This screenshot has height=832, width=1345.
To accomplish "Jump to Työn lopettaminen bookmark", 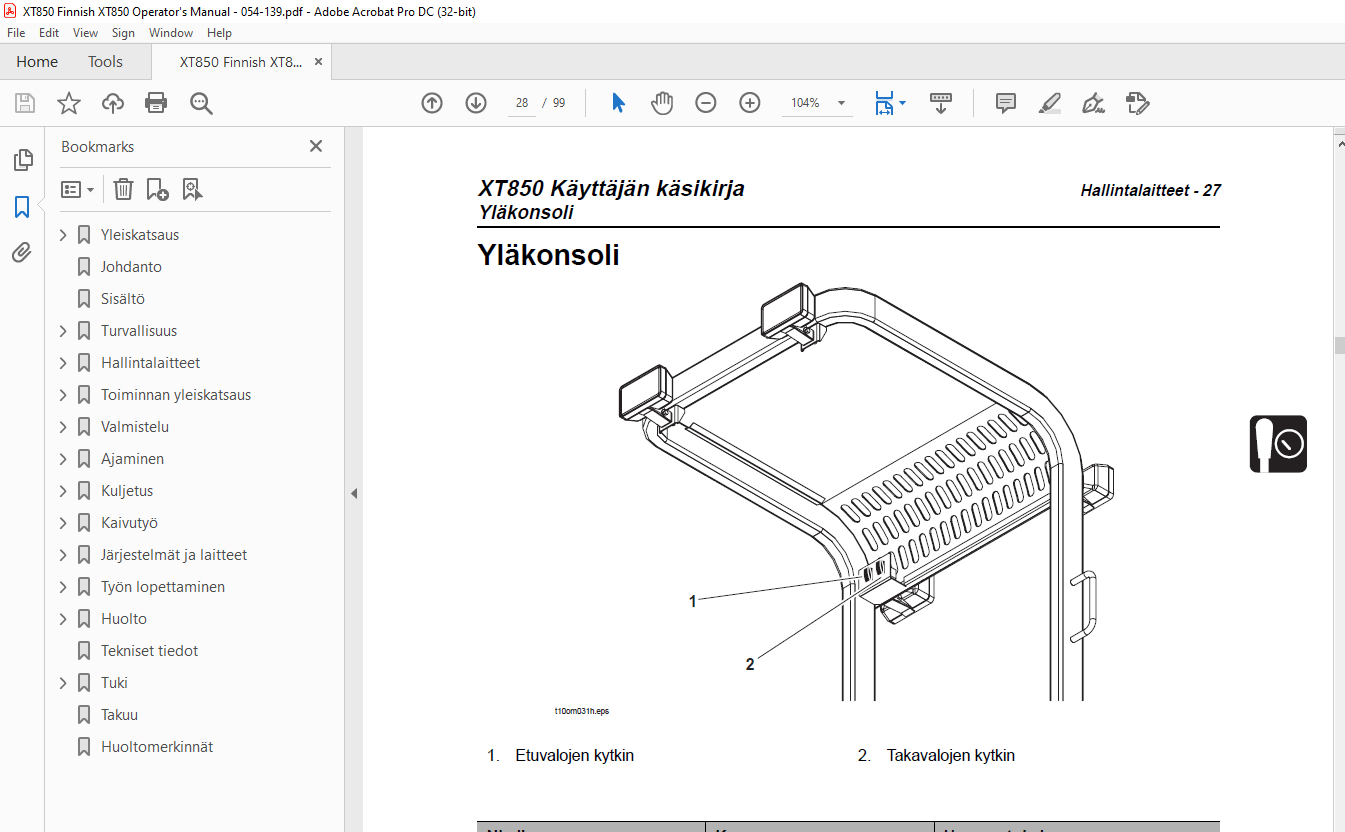I will point(163,587).
